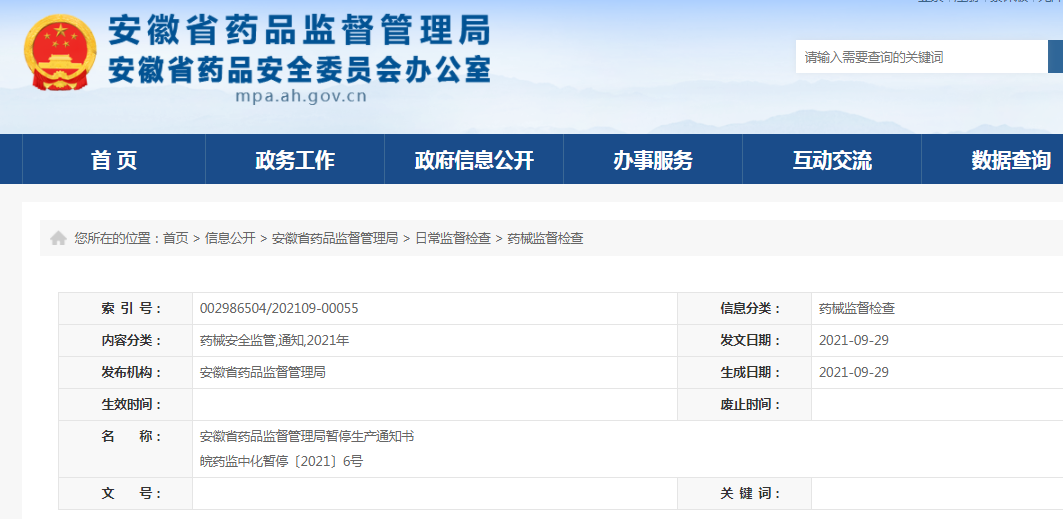Viewport: 1063px width, 519px height.
Task: Click the 生效时间 label cell
Action: (x=125, y=404)
